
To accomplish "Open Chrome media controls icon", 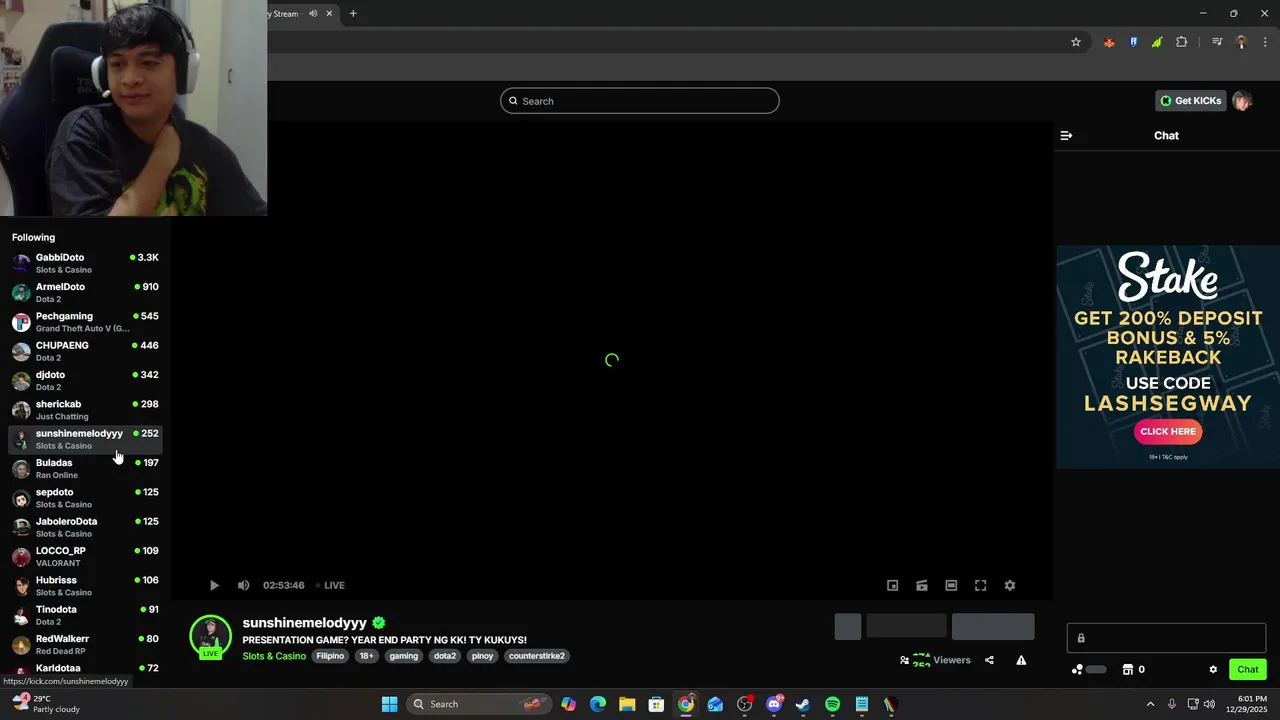I will click(1217, 42).
